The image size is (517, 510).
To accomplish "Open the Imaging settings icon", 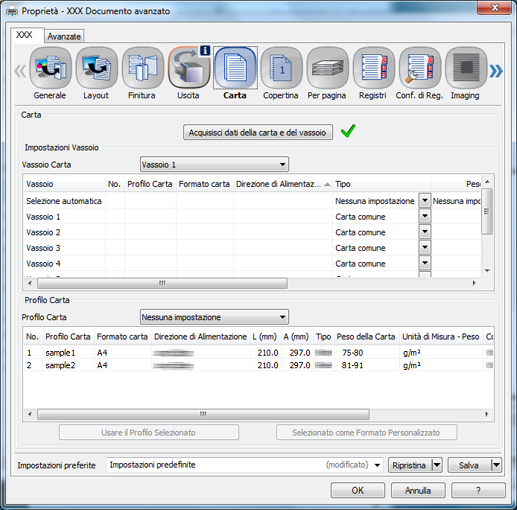I will coord(466,68).
